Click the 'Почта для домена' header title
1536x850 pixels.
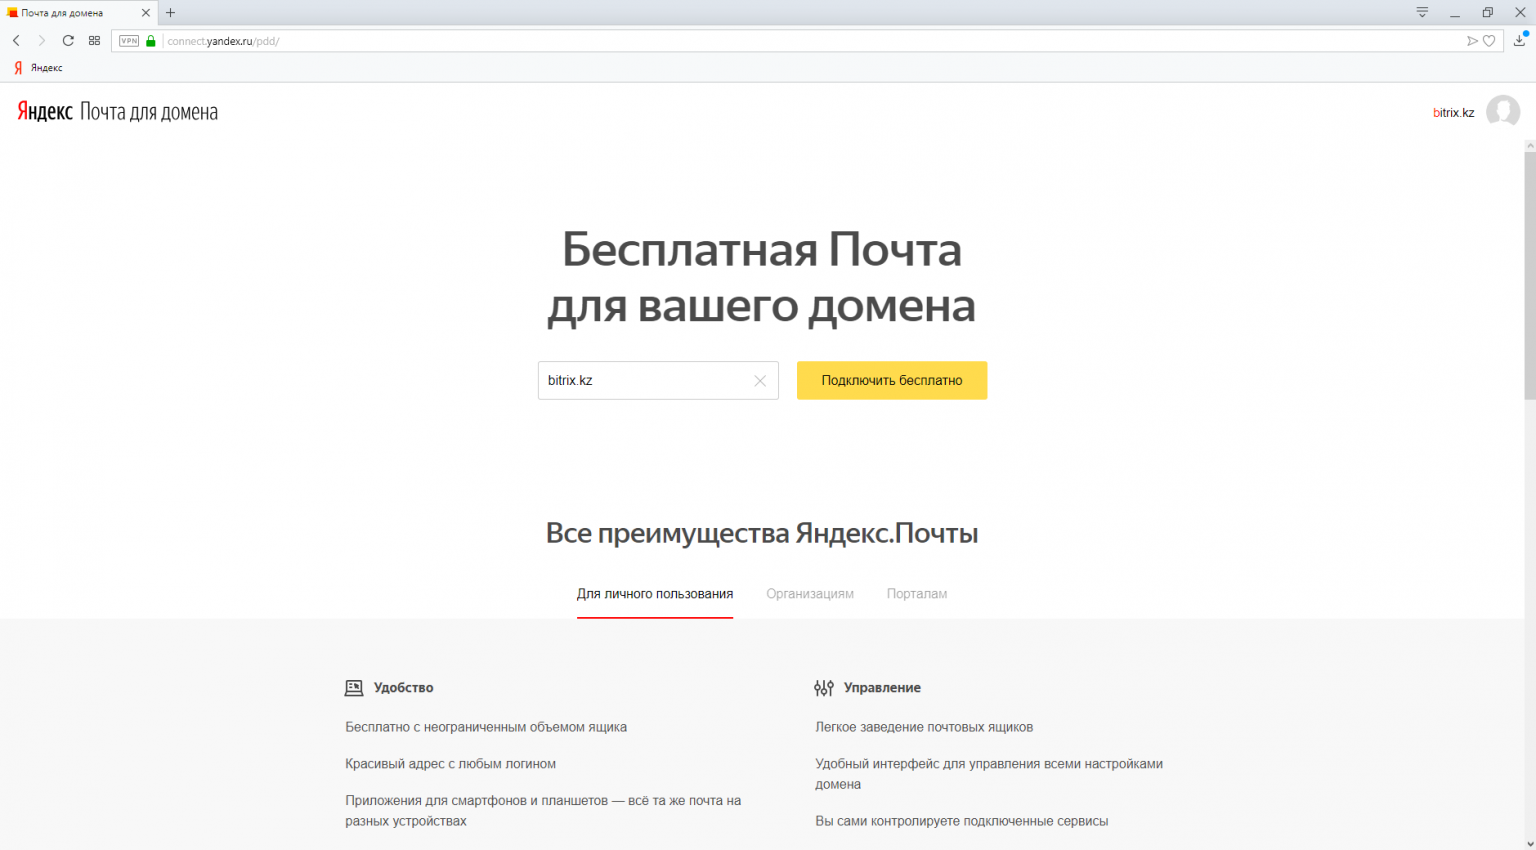149,112
